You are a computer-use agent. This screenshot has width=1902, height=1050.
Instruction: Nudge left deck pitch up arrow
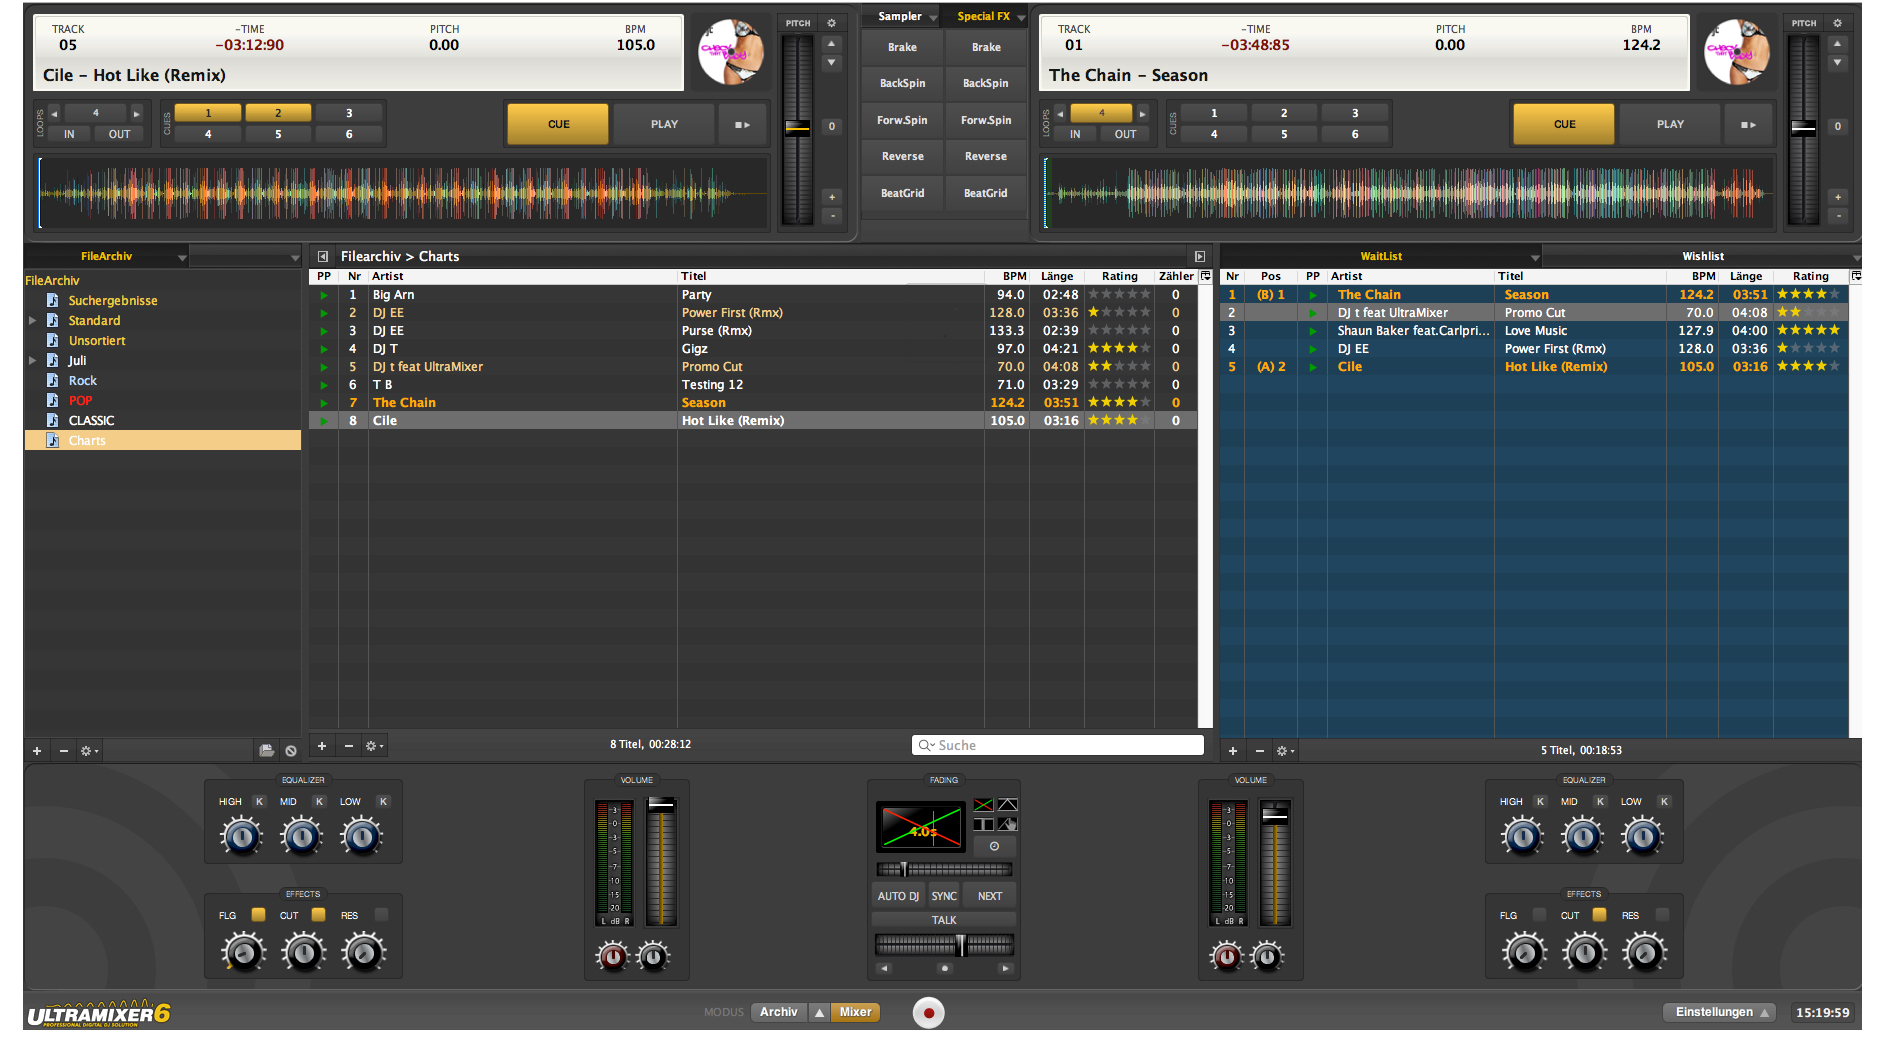(831, 44)
